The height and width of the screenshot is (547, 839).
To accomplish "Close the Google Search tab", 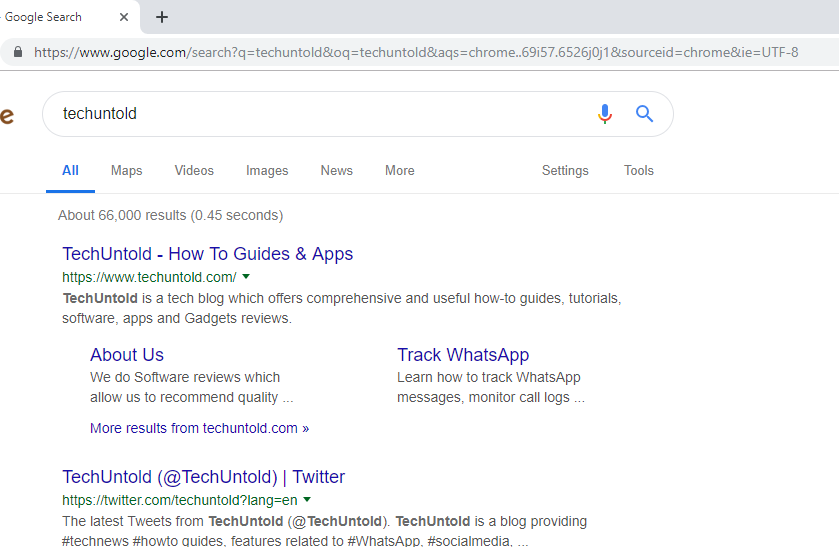I will (124, 17).
